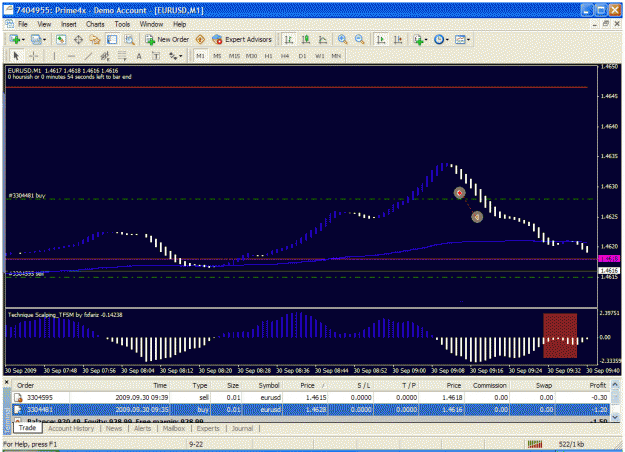Open the Insert menu
This screenshot has height=452, width=625.
69,24
